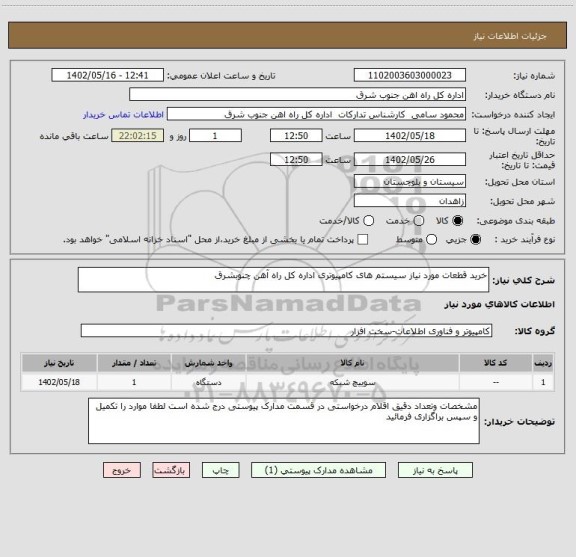The image size is (576, 557).
Task: Click the بازگشت back button
Action: 171,470
